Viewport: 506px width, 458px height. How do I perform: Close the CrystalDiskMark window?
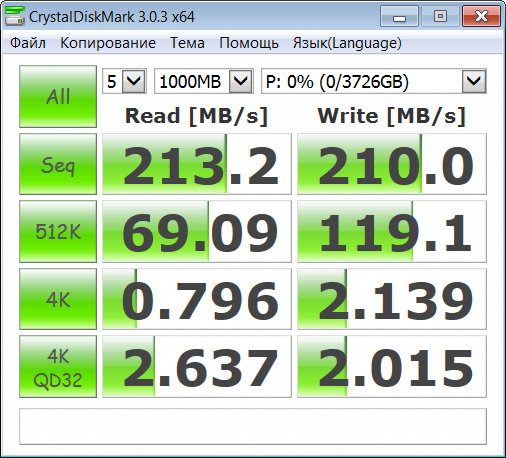[481, 16]
